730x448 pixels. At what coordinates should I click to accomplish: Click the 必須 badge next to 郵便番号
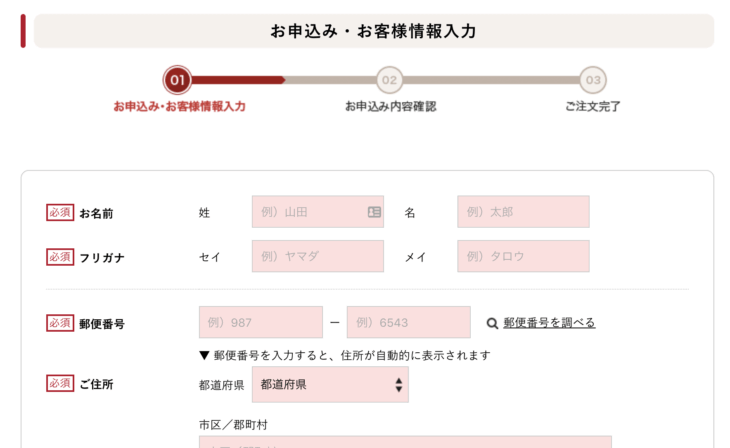[60, 323]
